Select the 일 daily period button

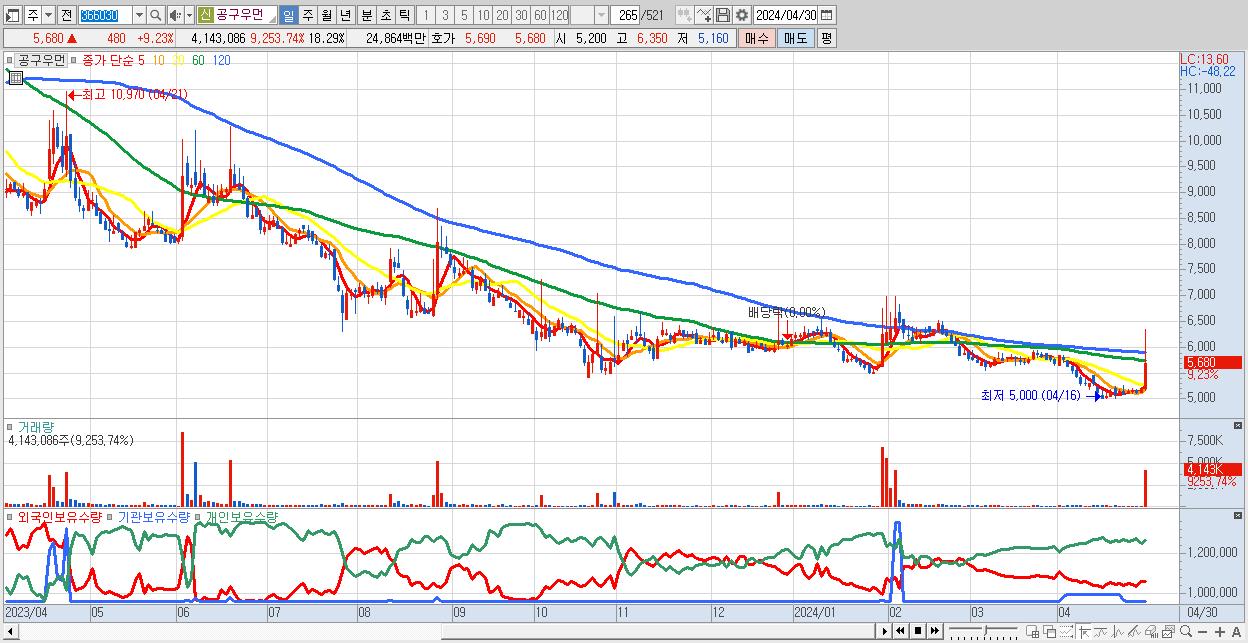pos(288,15)
